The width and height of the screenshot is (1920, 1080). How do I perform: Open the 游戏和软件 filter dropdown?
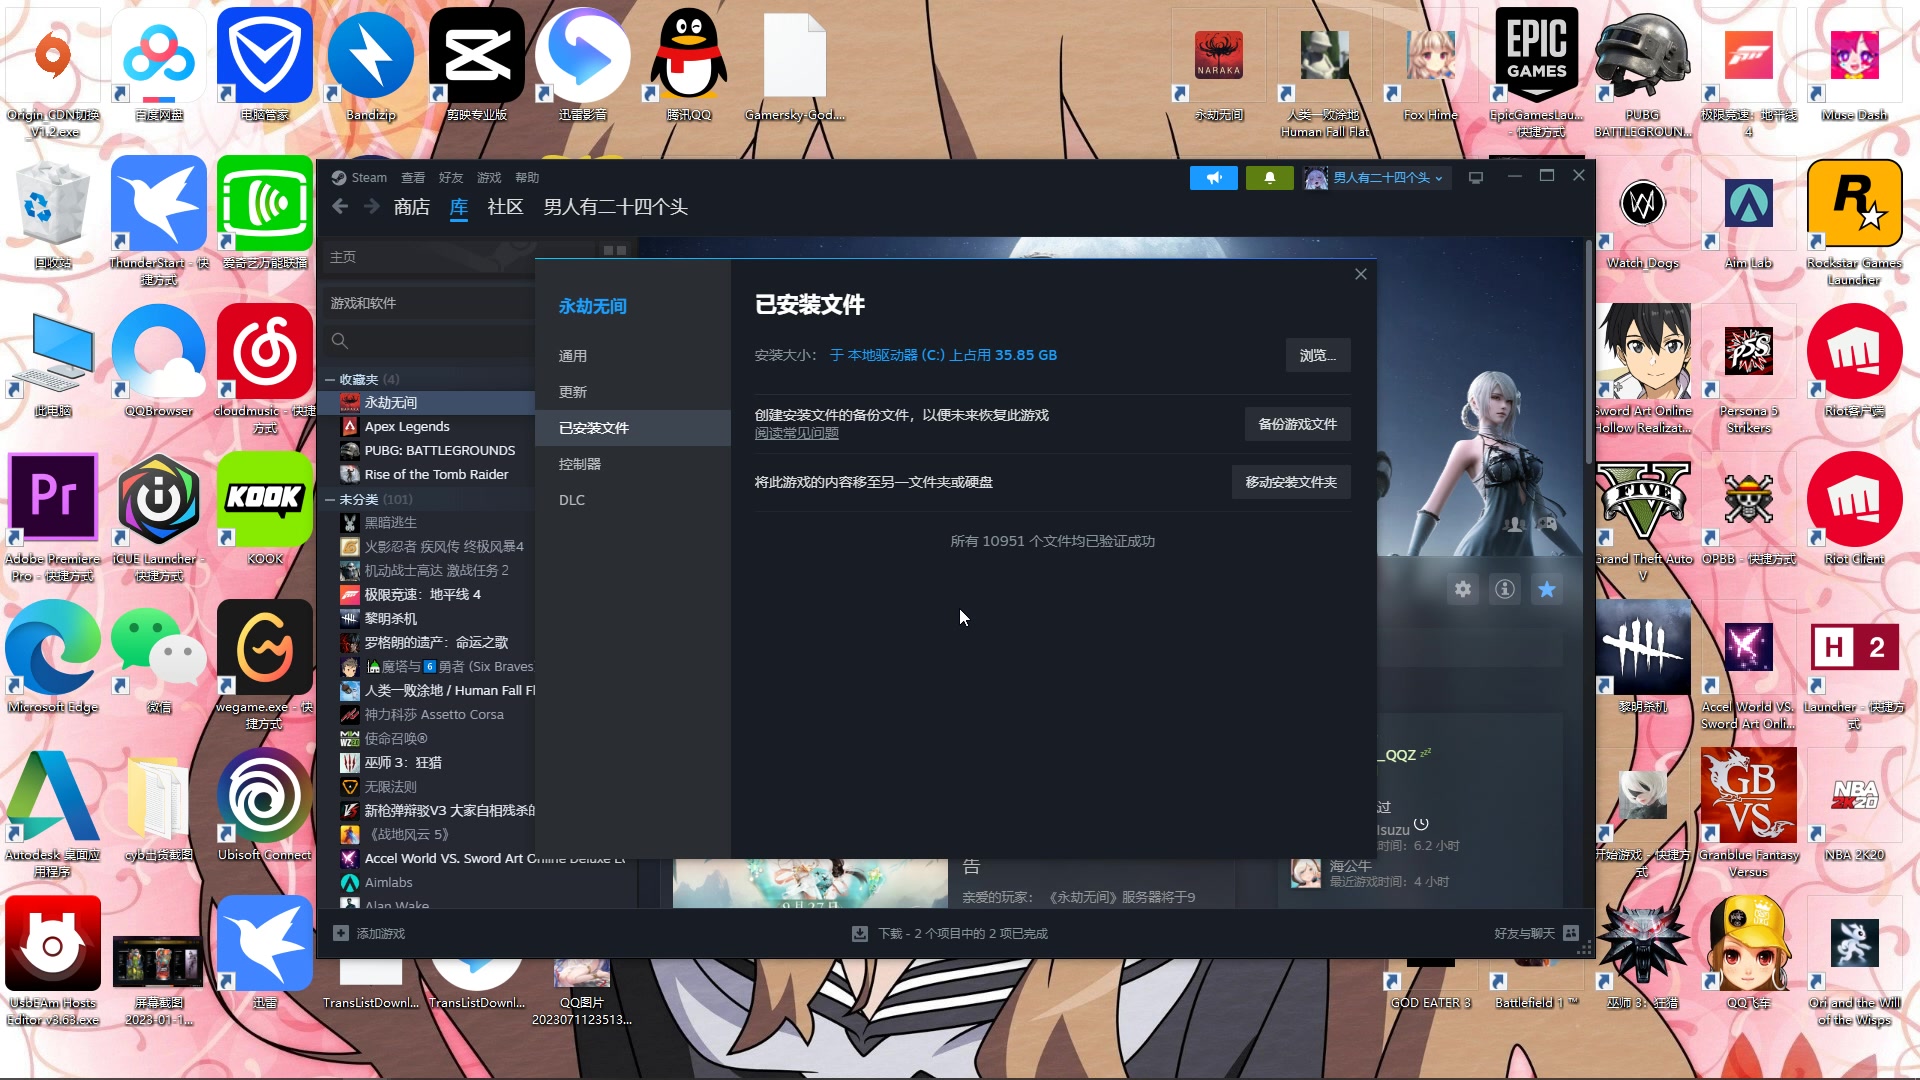click(427, 303)
